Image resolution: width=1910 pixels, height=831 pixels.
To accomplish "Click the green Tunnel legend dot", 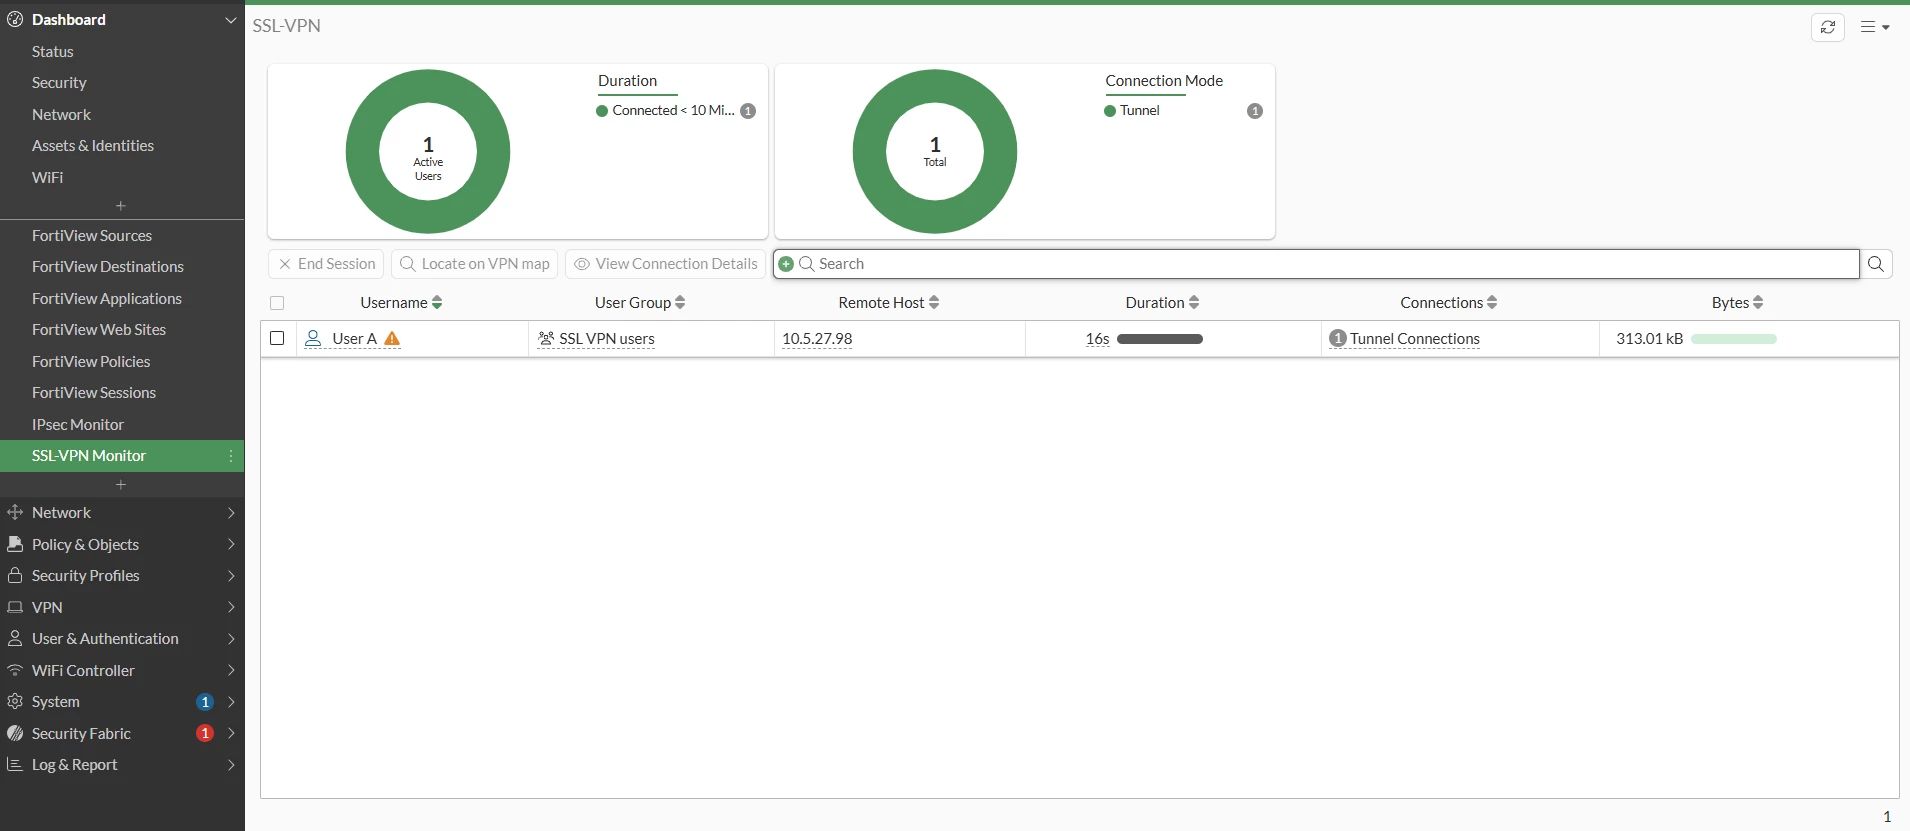I will tap(1110, 111).
